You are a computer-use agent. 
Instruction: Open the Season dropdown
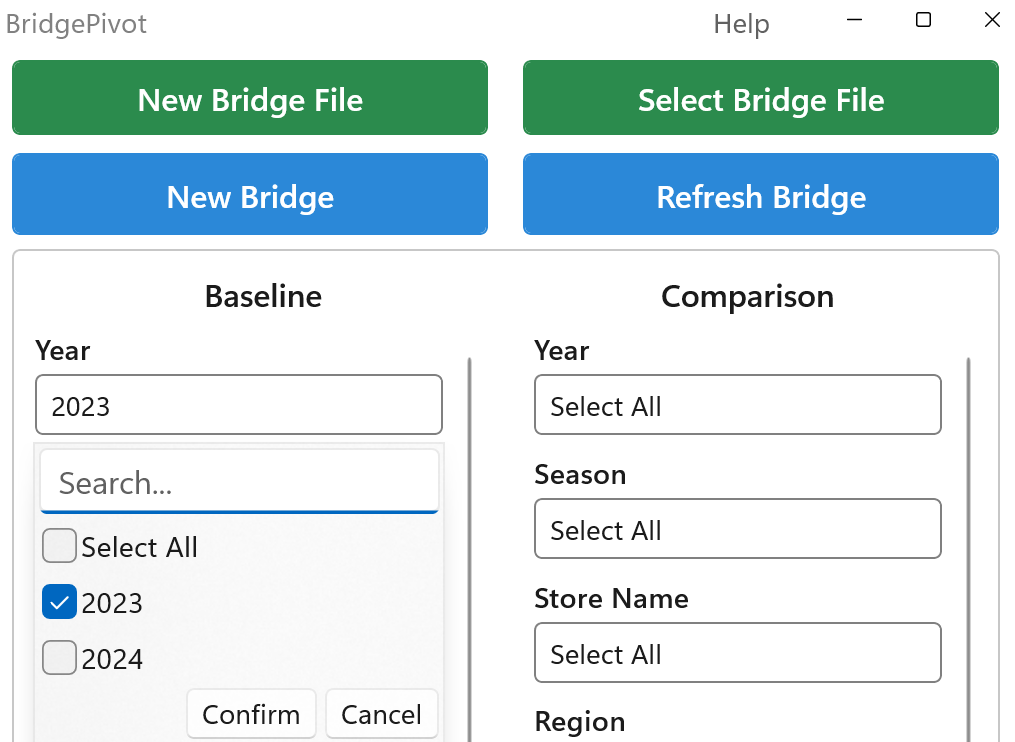click(x=737, y=529)
